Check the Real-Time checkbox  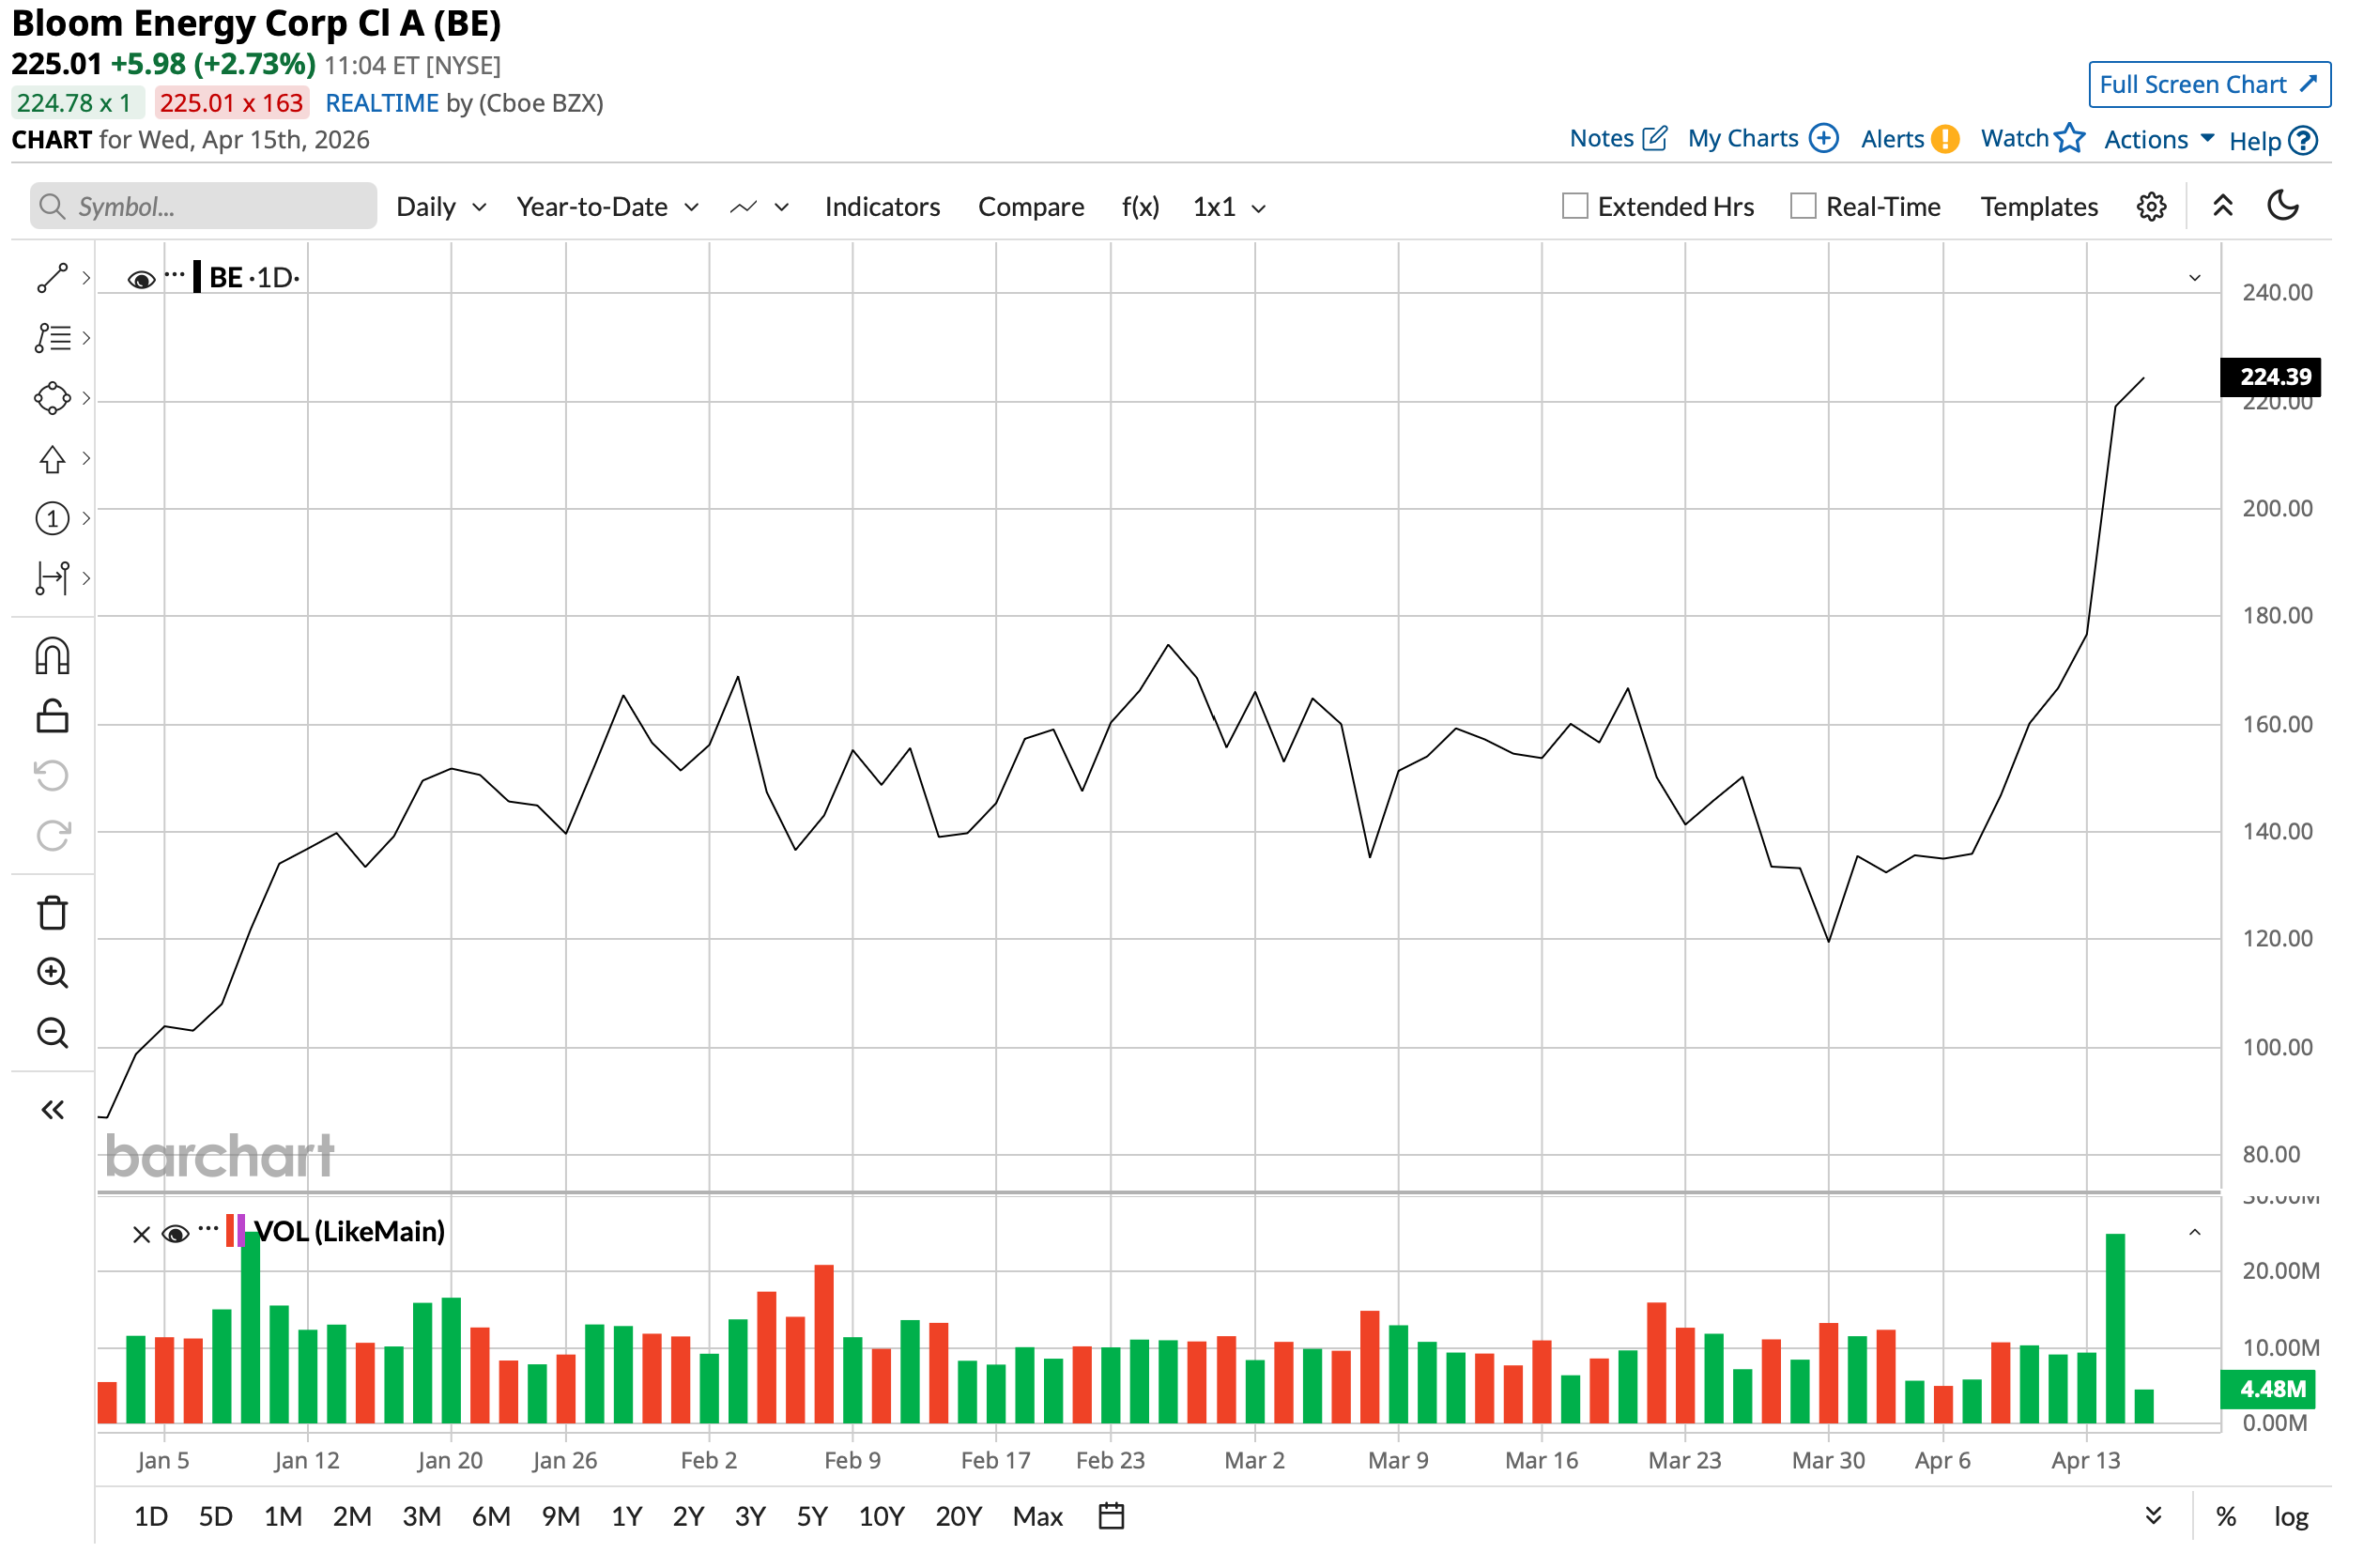coord(1803,206)
